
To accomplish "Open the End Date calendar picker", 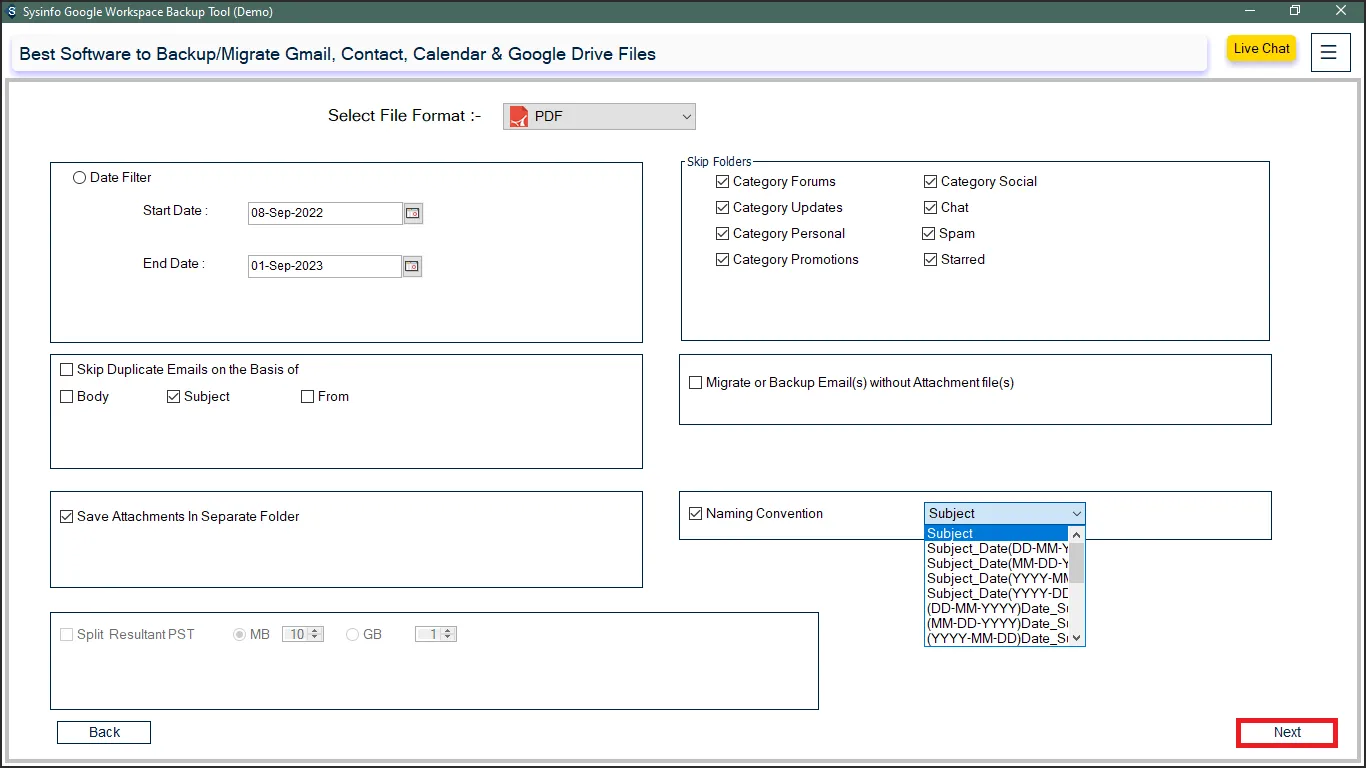I will (412, 266).
